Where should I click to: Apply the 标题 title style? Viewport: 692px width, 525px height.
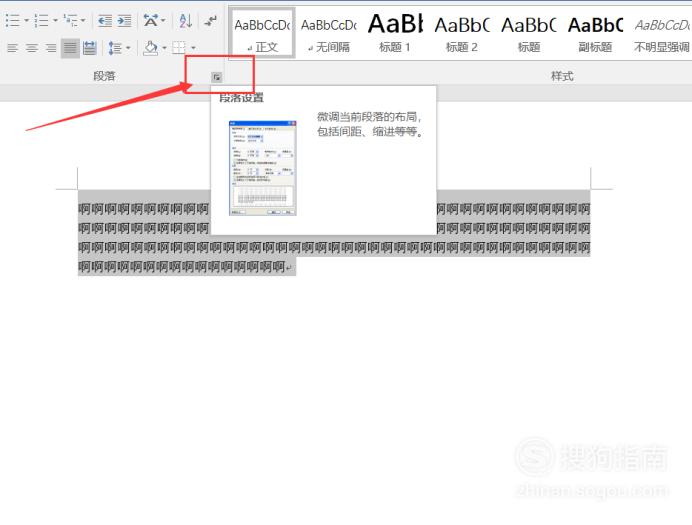pos(529,34)
